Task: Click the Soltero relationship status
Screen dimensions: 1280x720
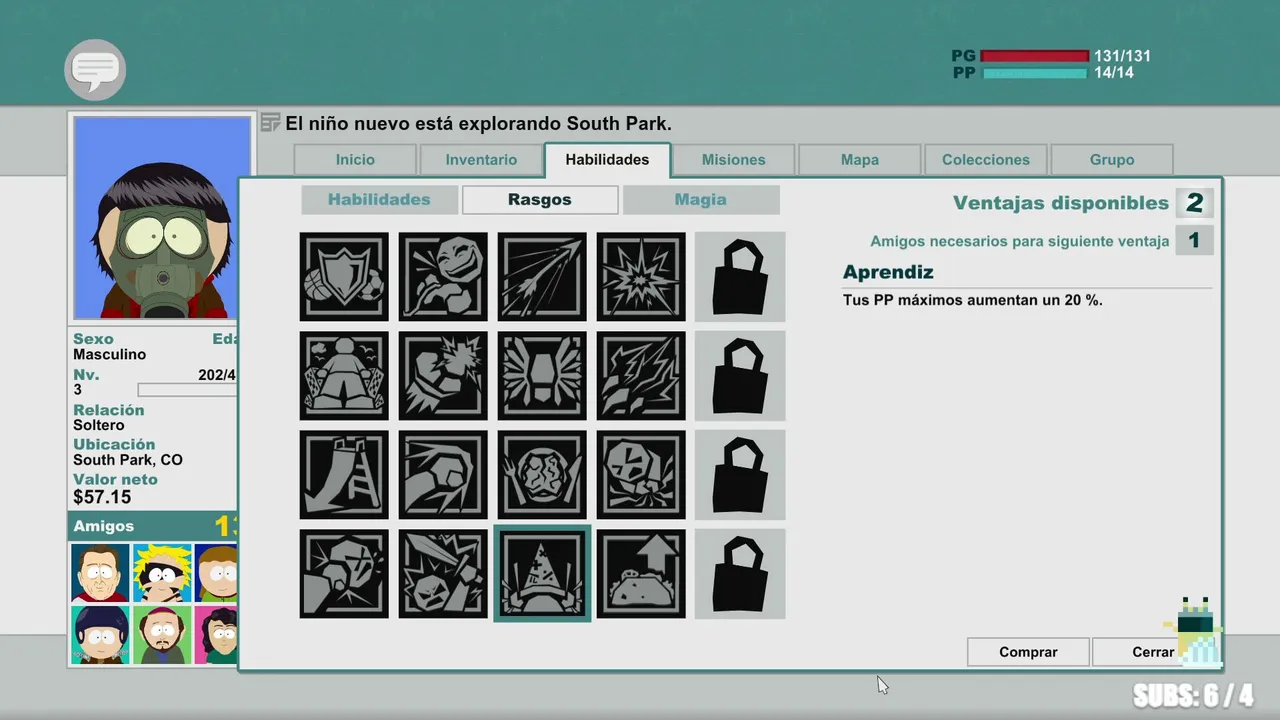Action: click(x=101, y=425)
